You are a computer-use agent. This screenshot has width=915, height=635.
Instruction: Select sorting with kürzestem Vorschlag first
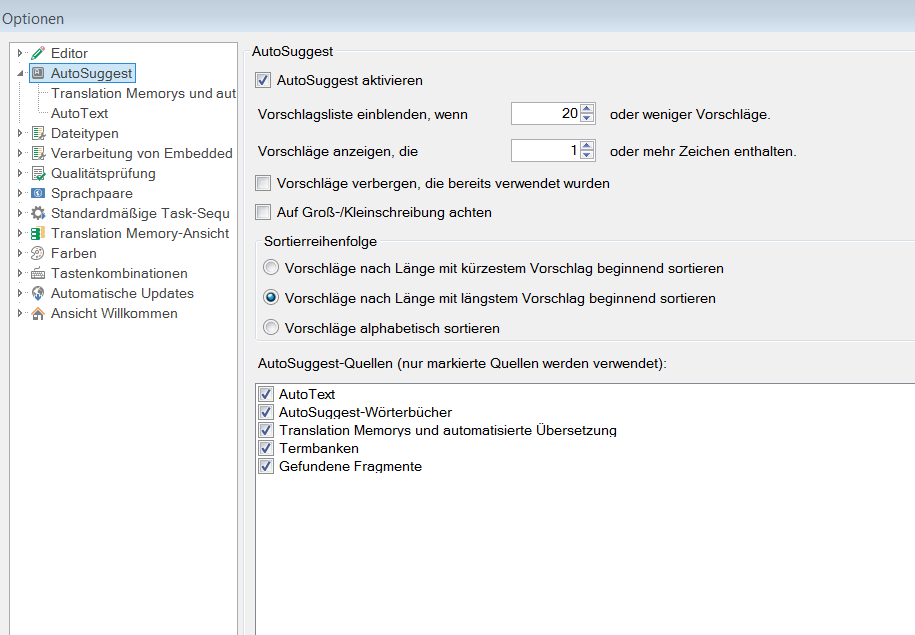(271, 268)
